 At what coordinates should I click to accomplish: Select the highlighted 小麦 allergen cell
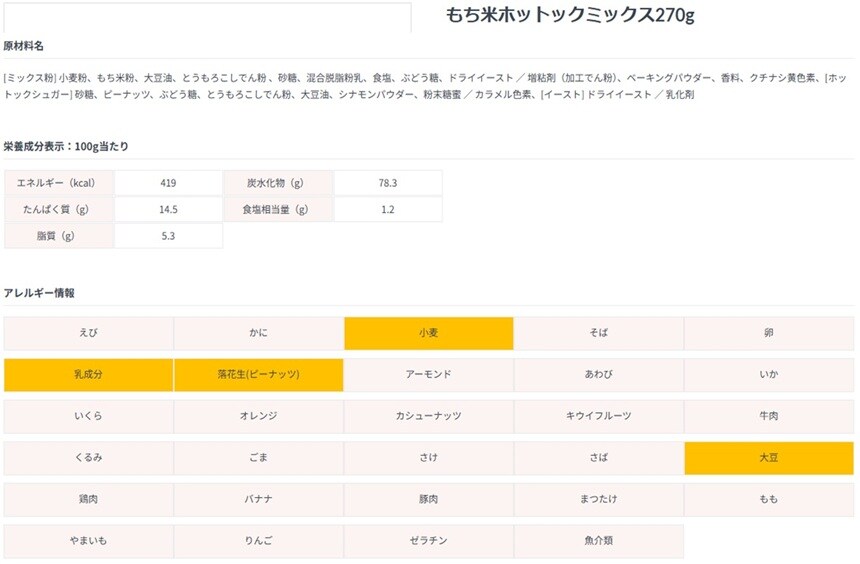428,333
